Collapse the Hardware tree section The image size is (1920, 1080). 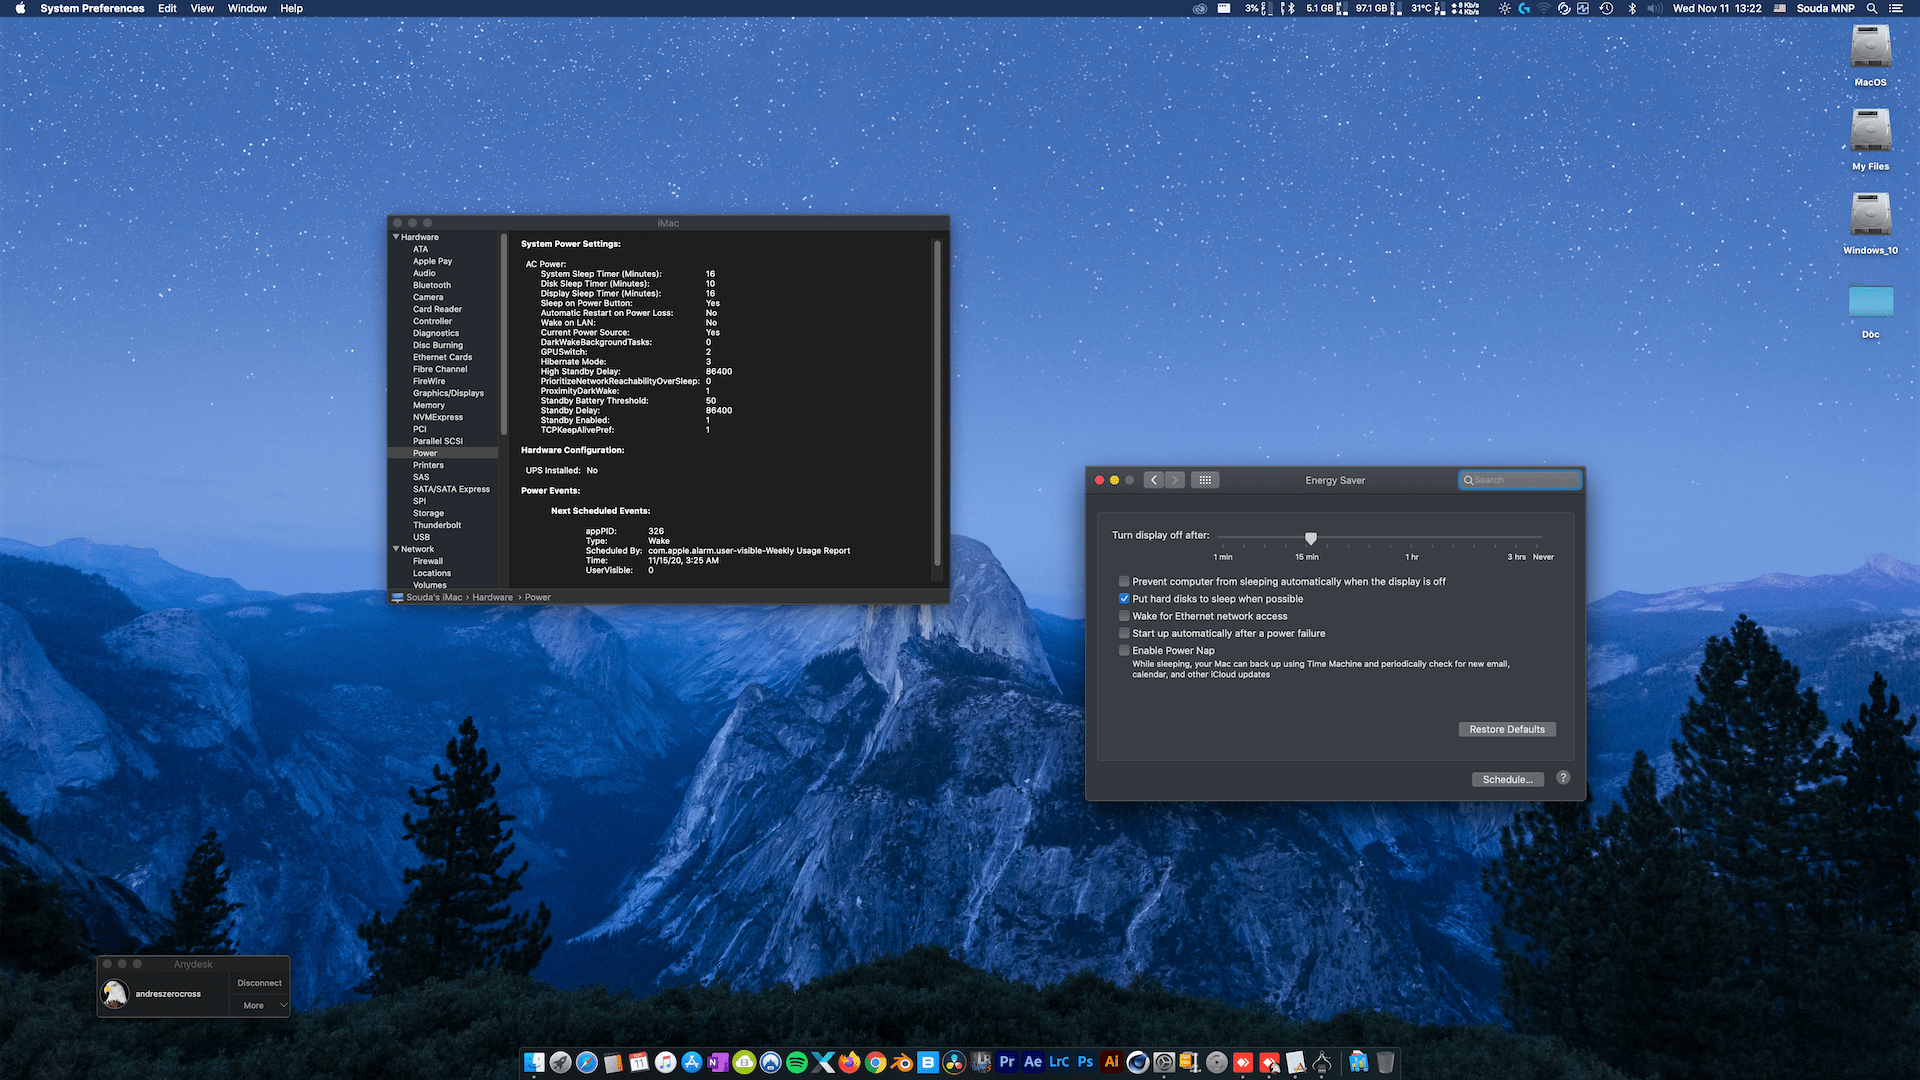point(396,237)
